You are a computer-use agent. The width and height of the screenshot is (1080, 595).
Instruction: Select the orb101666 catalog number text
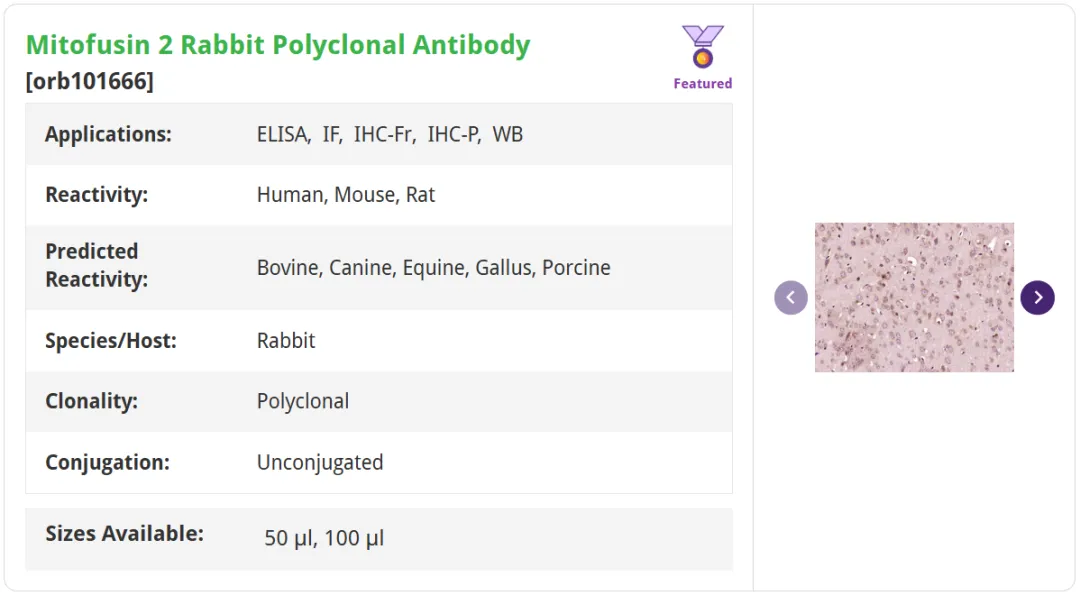click(x=90, y=81)
